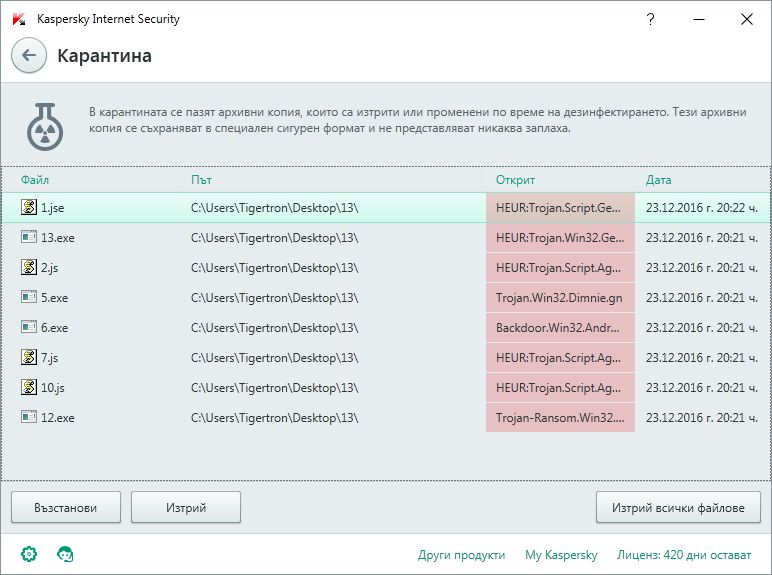The image size is (772, 575).
Task: Click the exe icon next to 5.exe
Action: coord(29,297)
